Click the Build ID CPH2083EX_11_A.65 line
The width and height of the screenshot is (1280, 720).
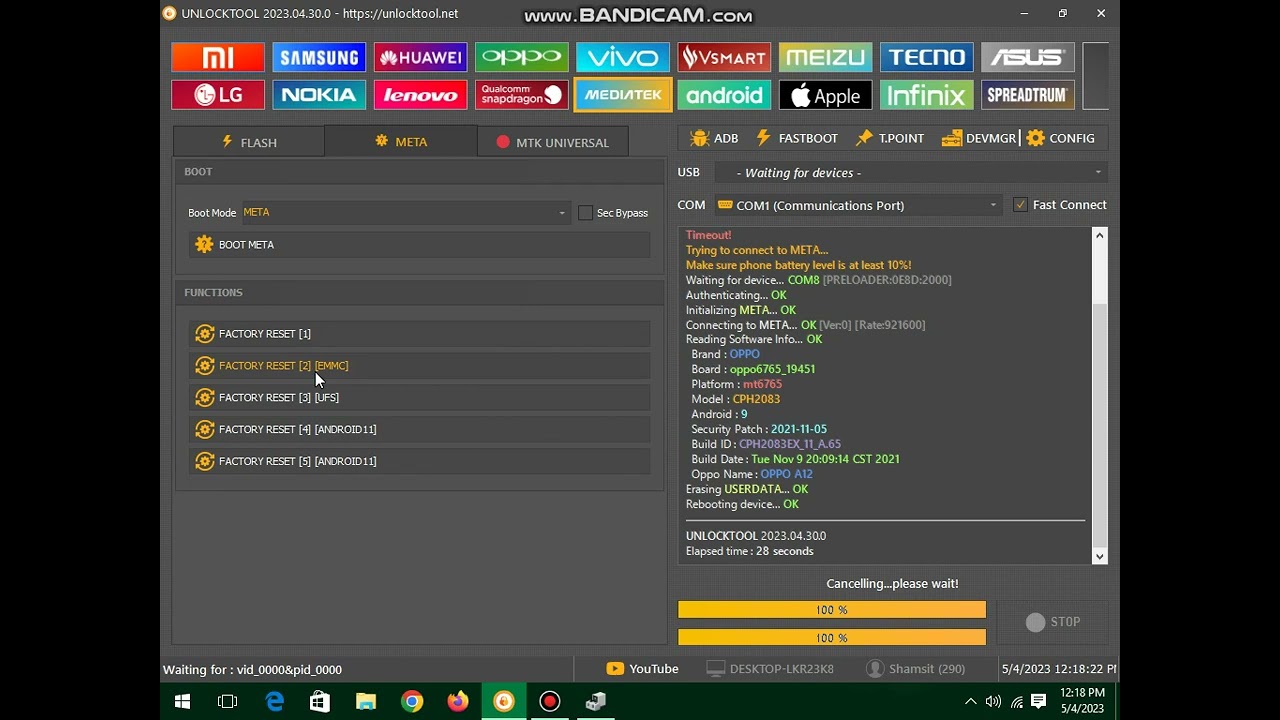pyautogui.click(x=765, y=444)
